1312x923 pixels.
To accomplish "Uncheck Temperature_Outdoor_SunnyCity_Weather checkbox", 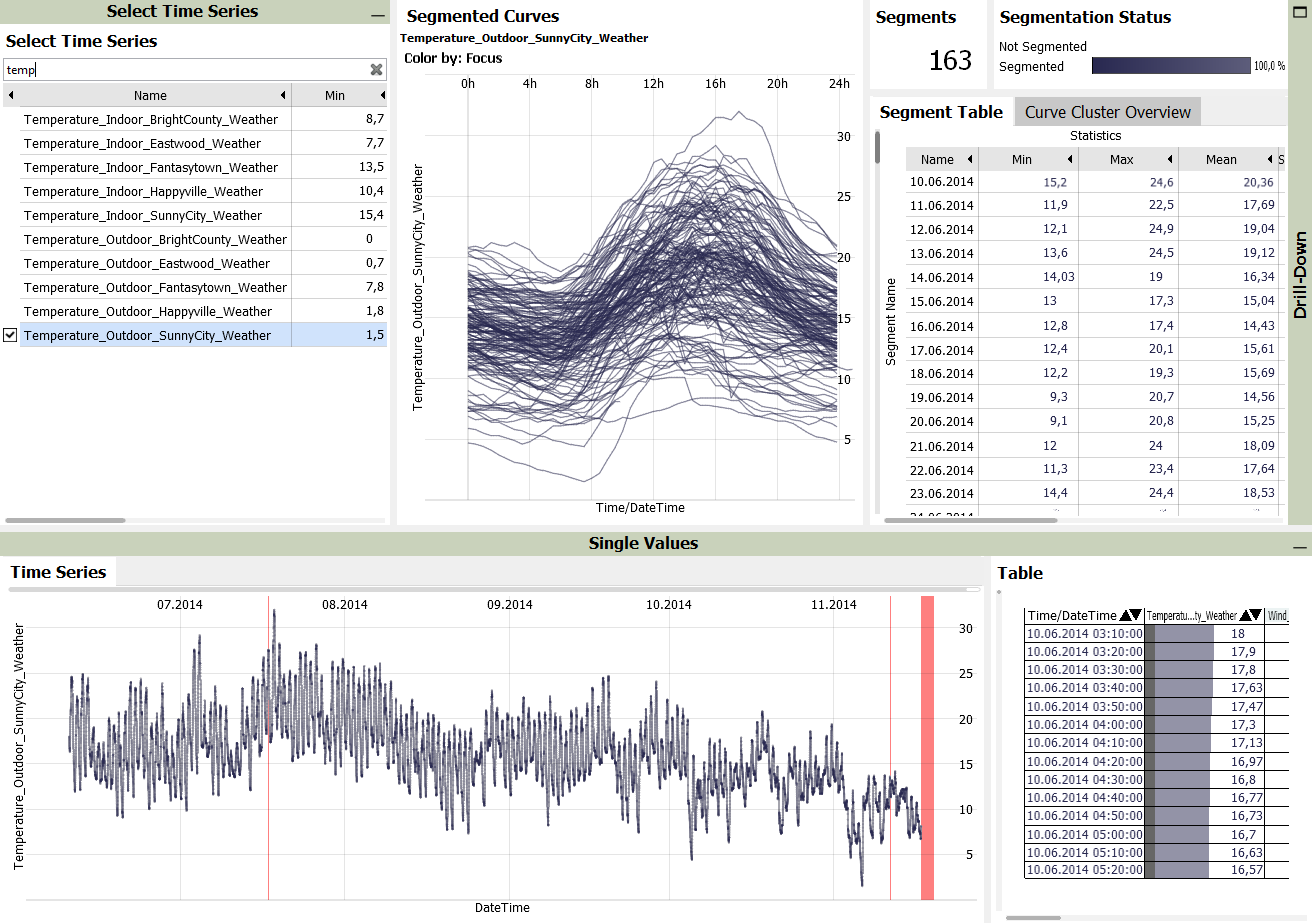I will tap(10, 335).
